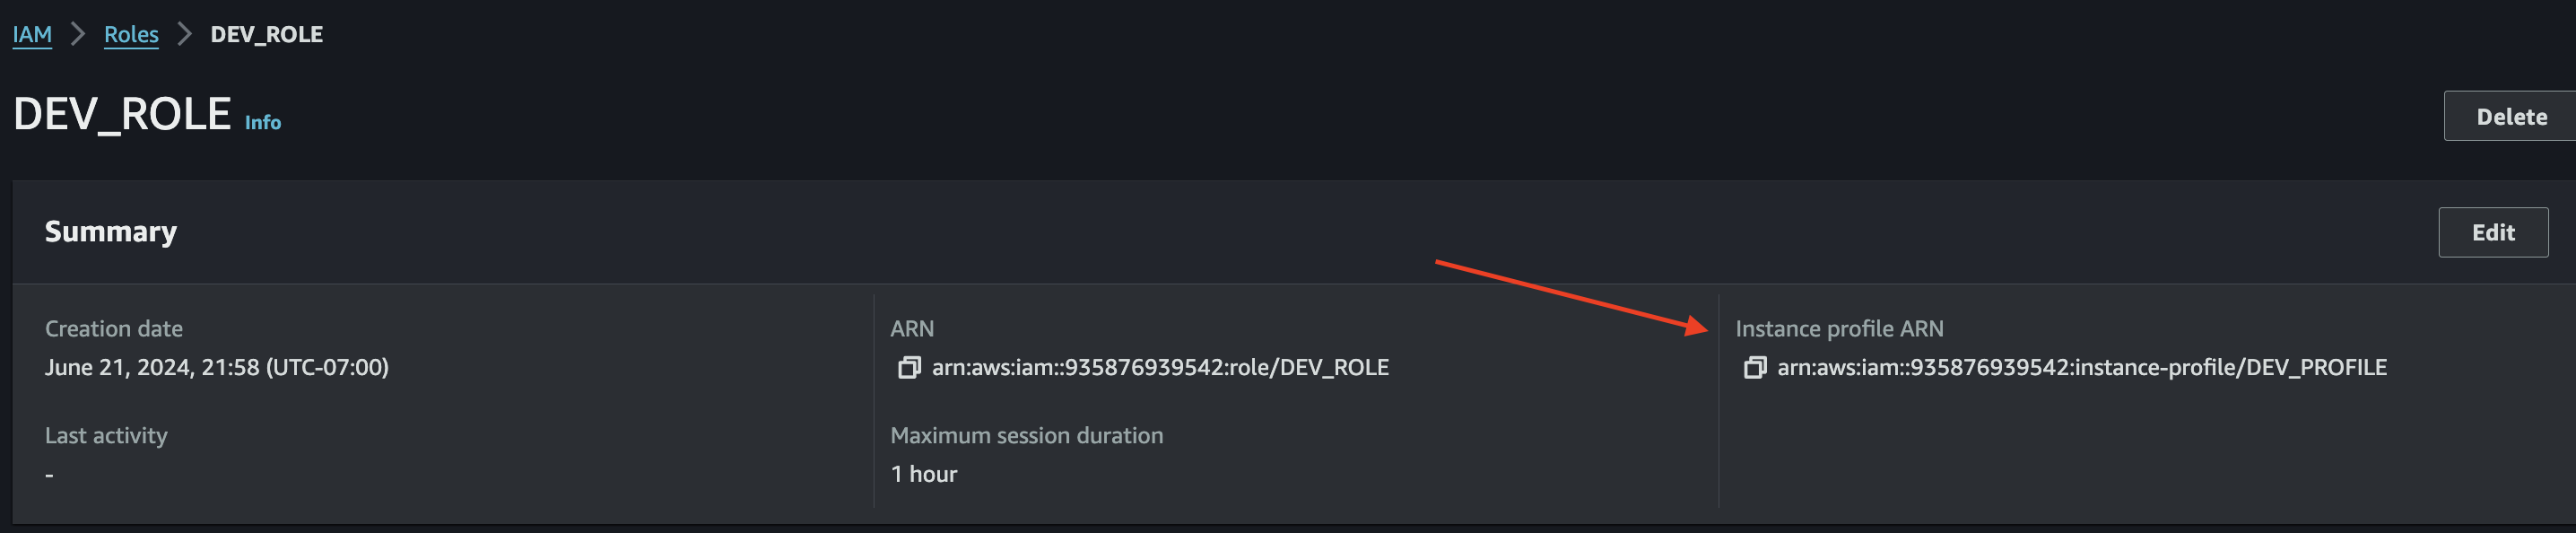
Task: Go to IAM breadcrumb link
Action: point(32,34)
